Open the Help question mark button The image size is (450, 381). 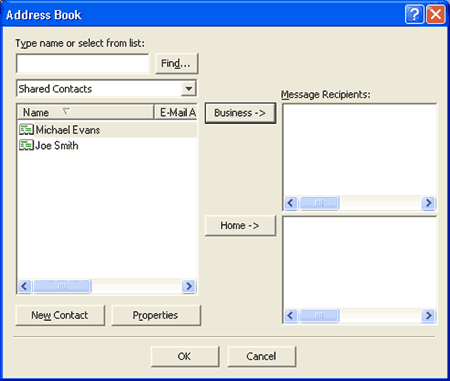[414, 14]
